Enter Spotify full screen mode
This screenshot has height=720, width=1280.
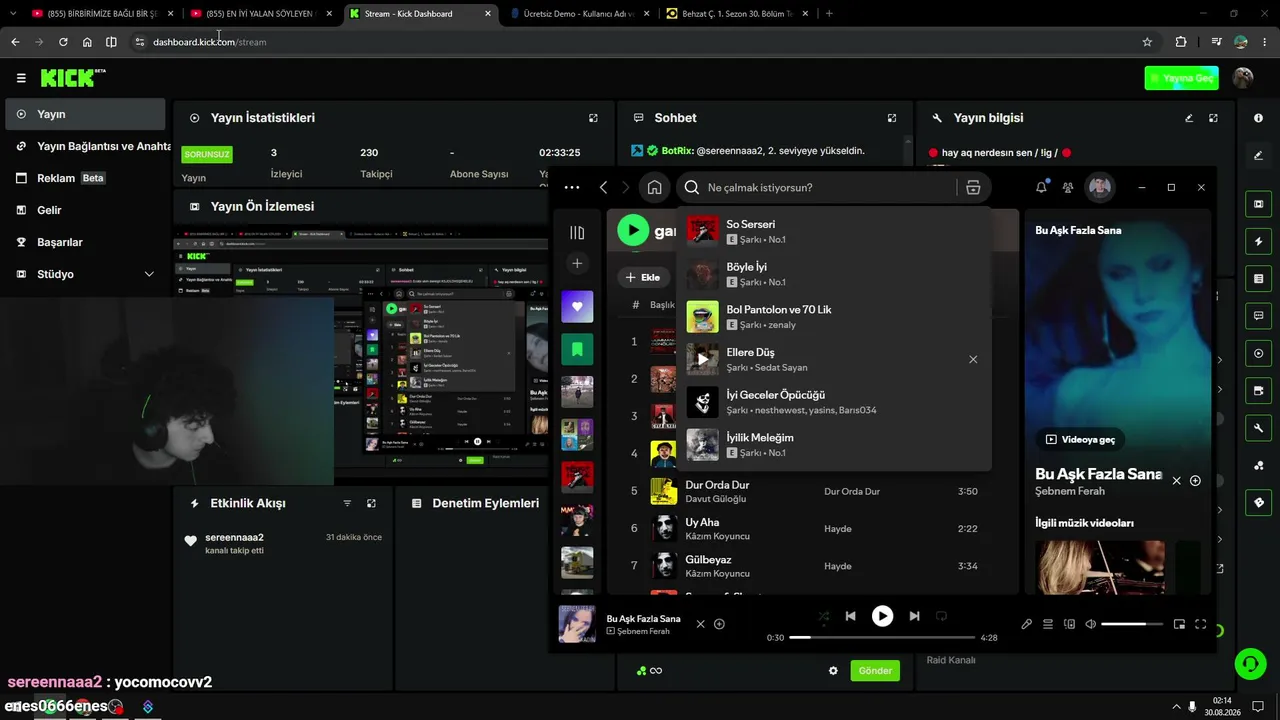pyautogui.click(x=1201, y=624)
